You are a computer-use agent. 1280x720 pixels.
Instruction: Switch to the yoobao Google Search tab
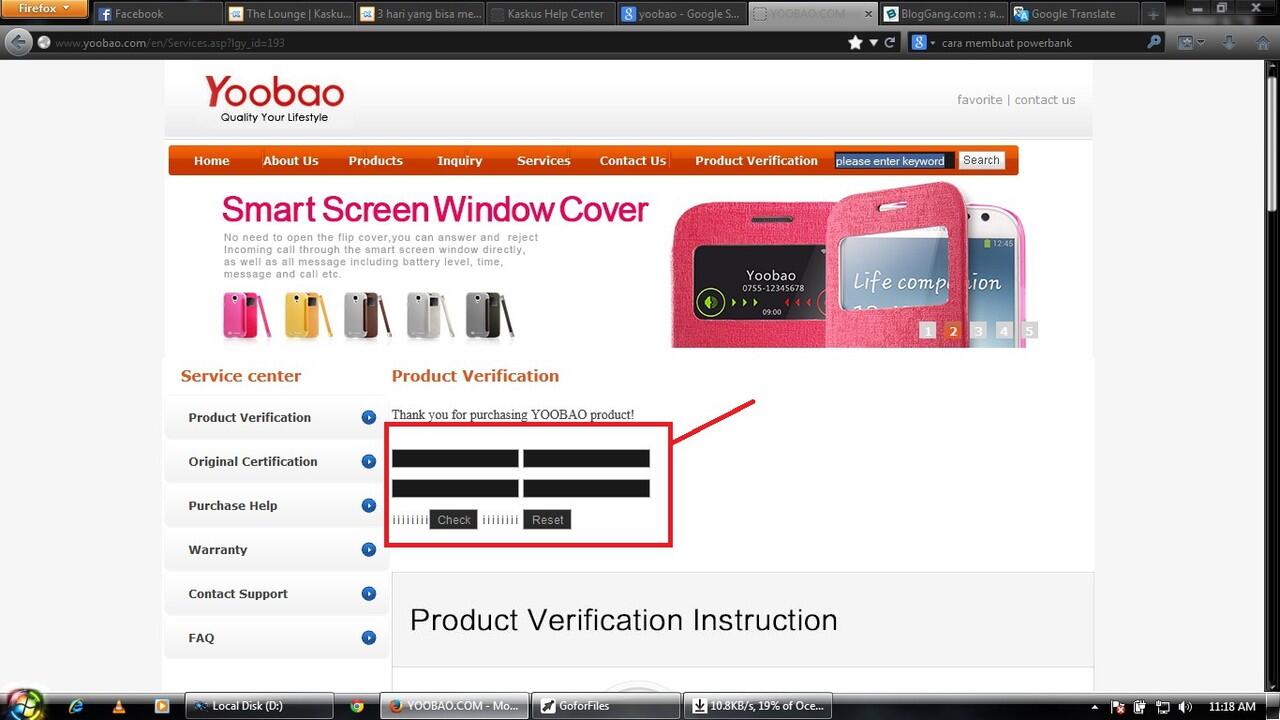[x=681, y=14]
